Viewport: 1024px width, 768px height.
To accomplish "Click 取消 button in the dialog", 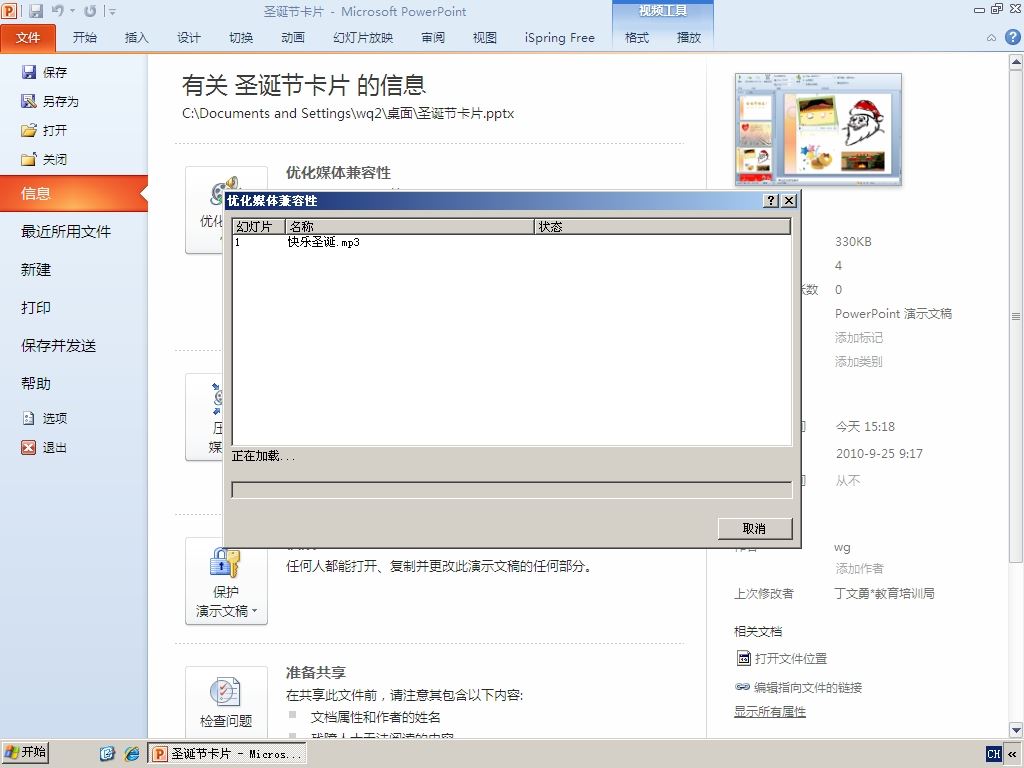I will pyautogui.click(x=755, y=528).
